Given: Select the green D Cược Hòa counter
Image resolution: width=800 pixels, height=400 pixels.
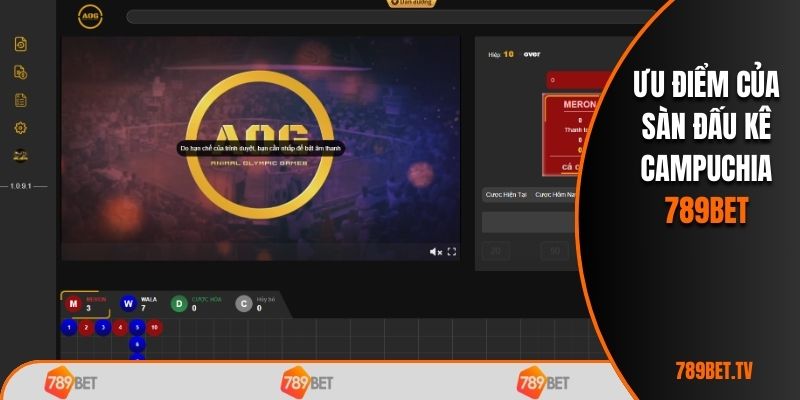Looking at the screenshot, I should tap(196, 304).
